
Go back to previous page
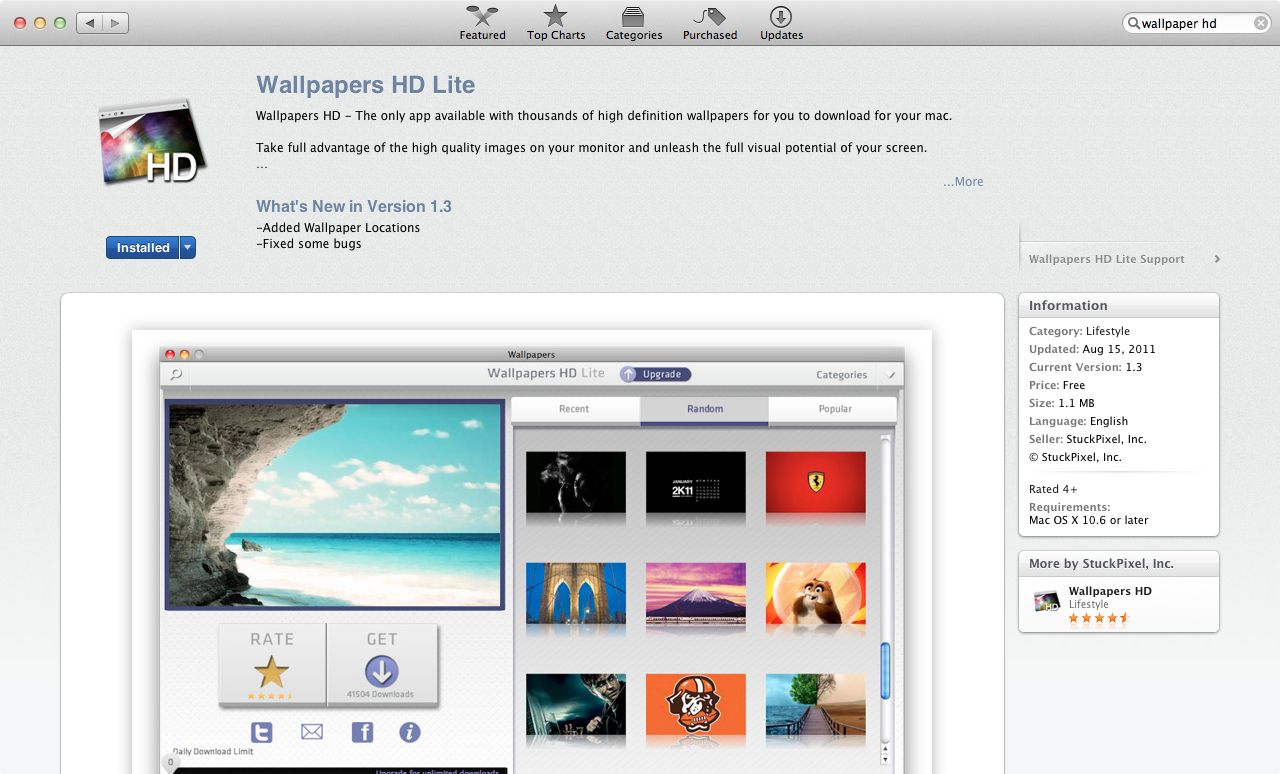90,22
